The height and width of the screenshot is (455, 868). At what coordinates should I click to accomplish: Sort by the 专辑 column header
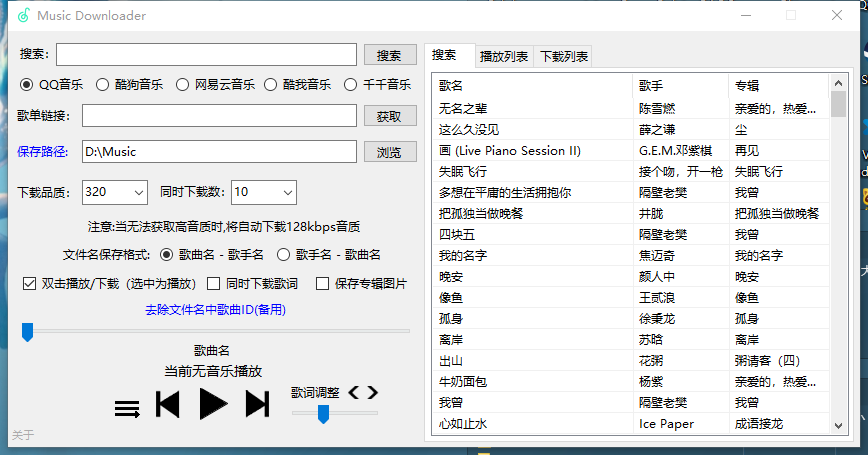pyautogui.click(x=778, y=86)
